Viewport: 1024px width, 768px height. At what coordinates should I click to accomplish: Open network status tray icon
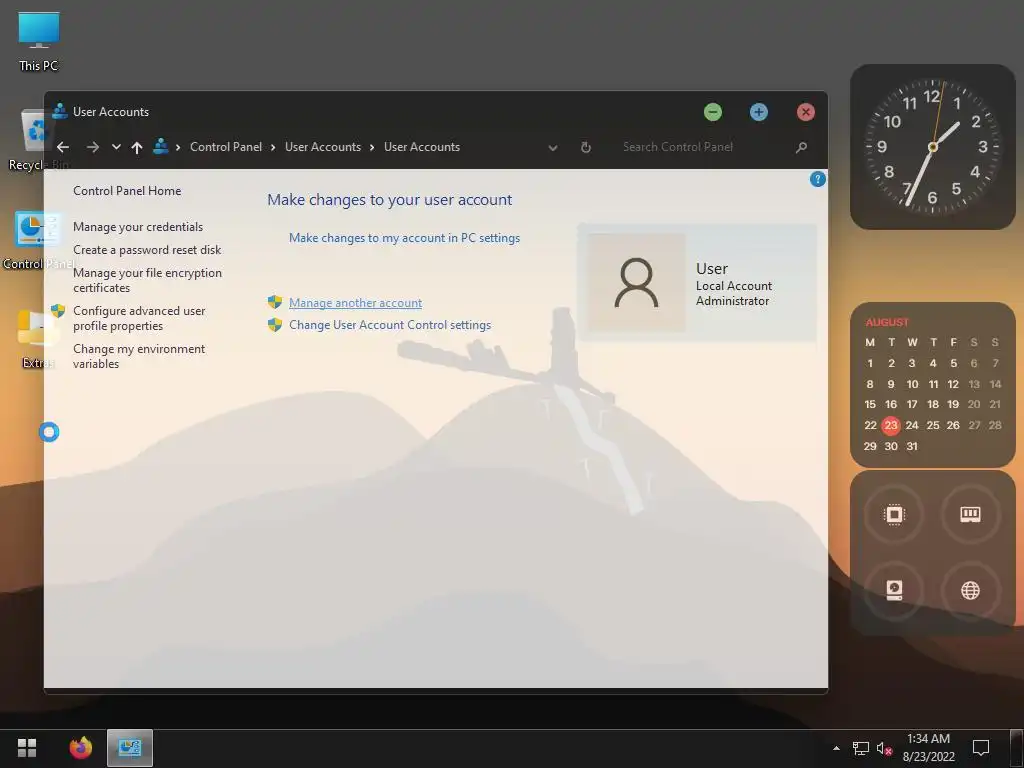861,748
